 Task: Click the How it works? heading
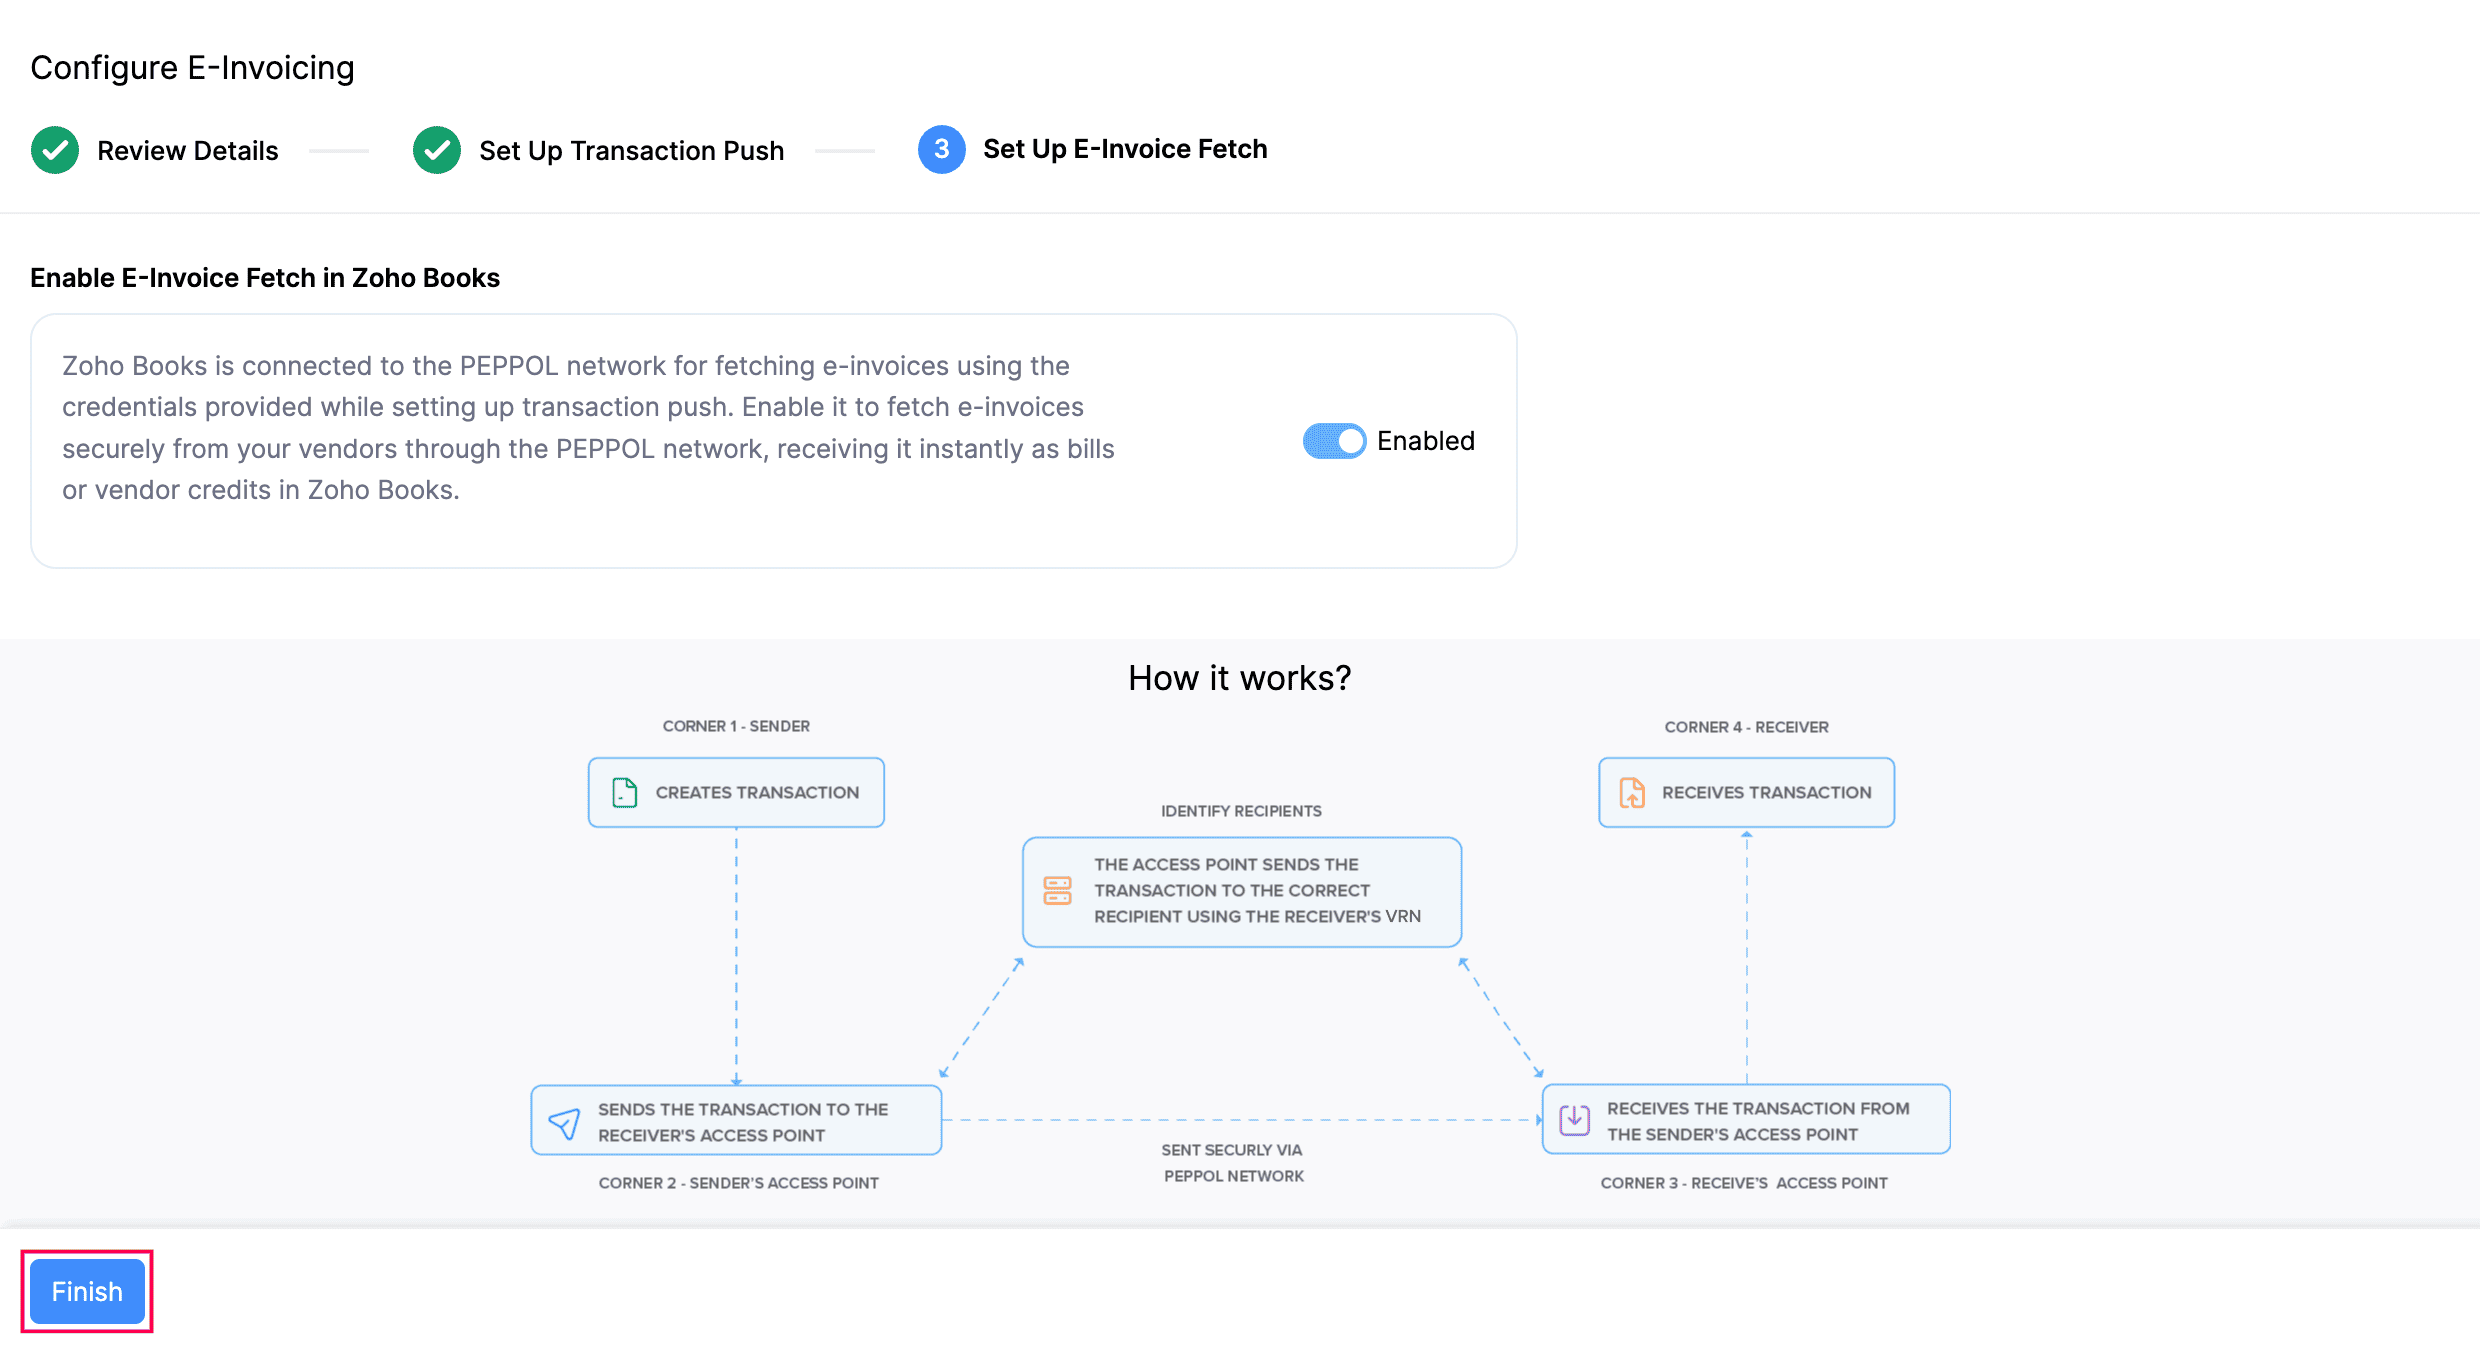(1239, 678)
